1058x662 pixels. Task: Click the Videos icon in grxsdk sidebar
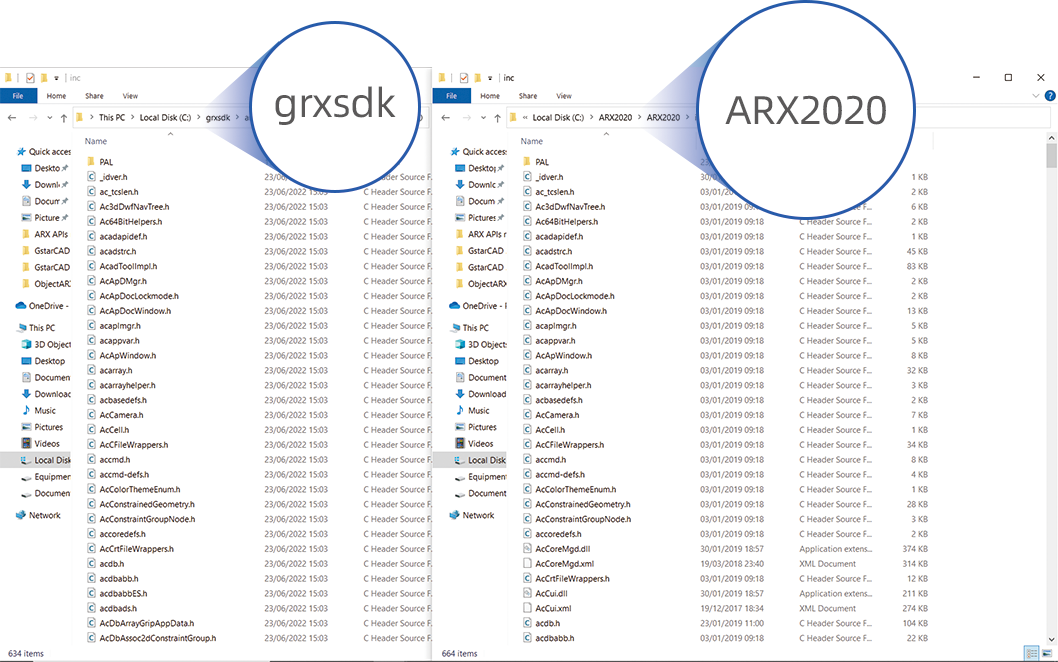(26, 443)
